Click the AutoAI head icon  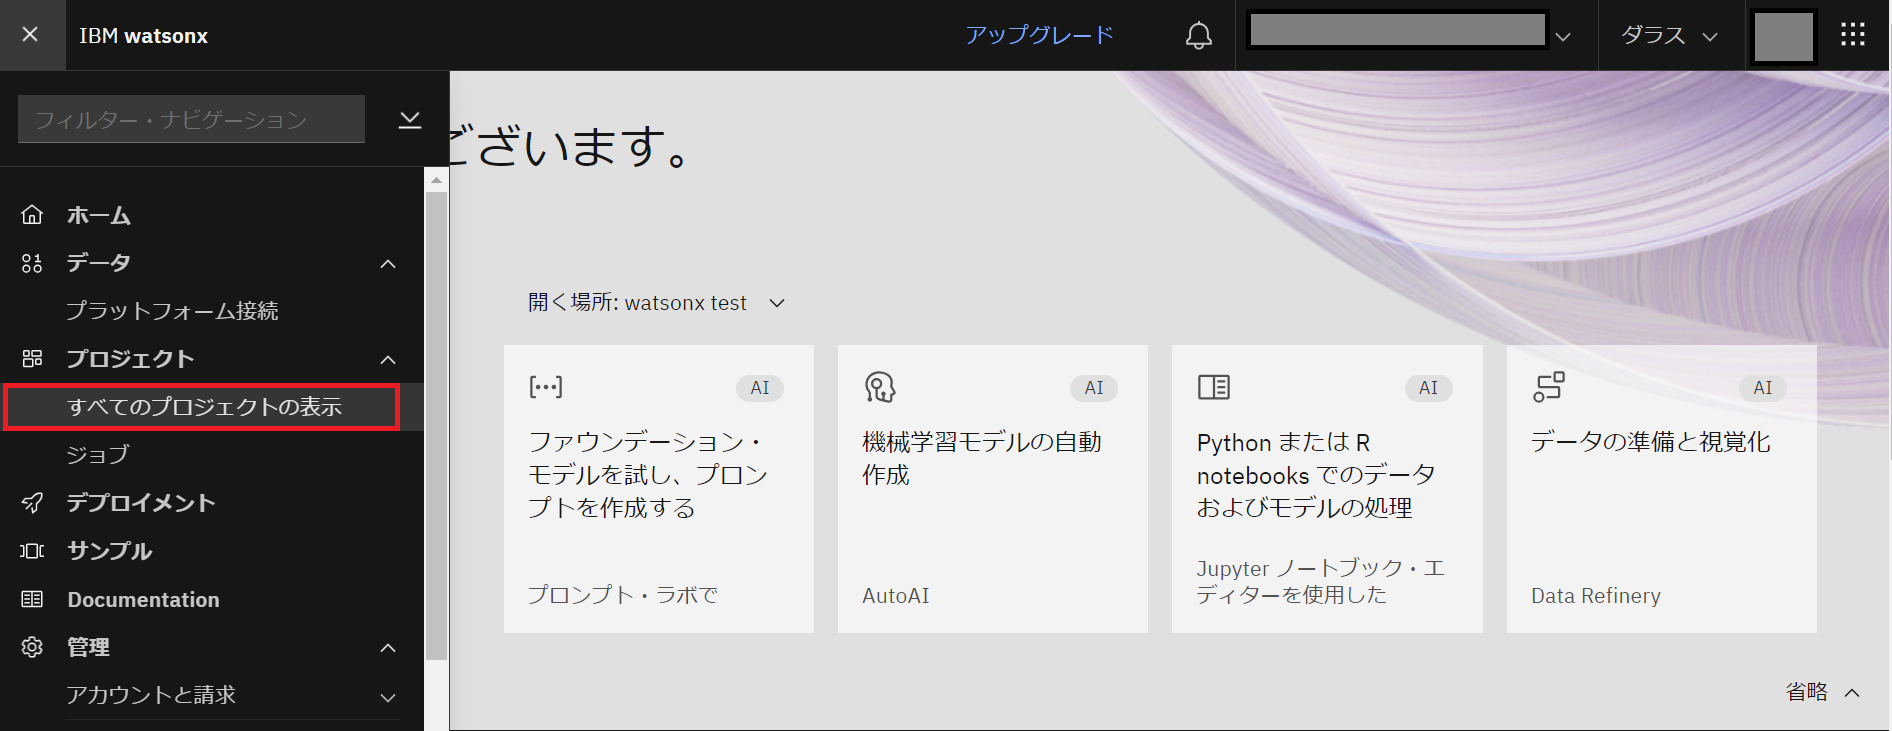(x=879, y=387)
